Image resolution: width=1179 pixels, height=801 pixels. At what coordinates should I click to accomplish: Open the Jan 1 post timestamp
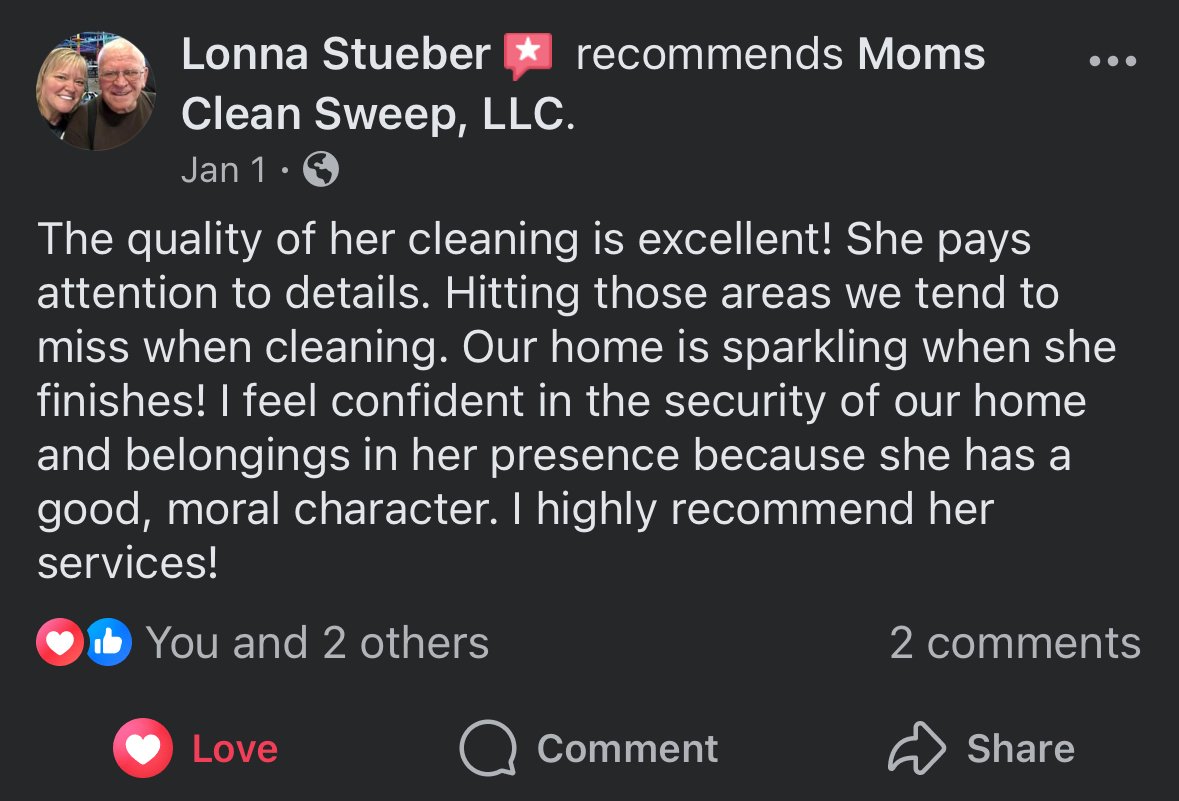224,170
